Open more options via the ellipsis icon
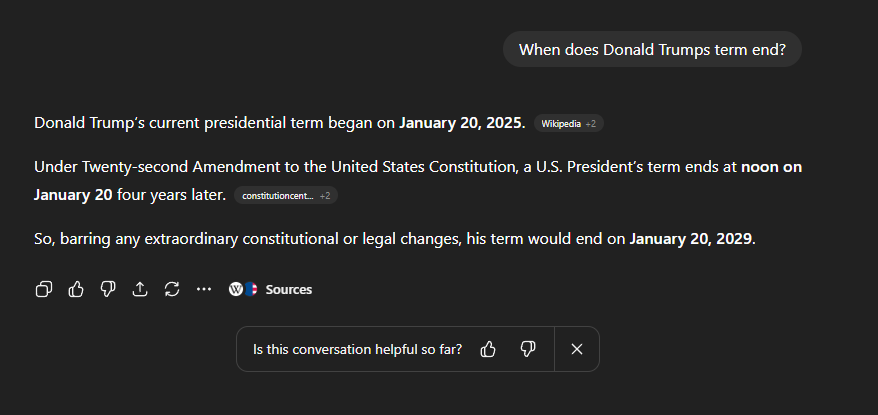The height and width of the screenshot is (415, 878). point(204,289)
